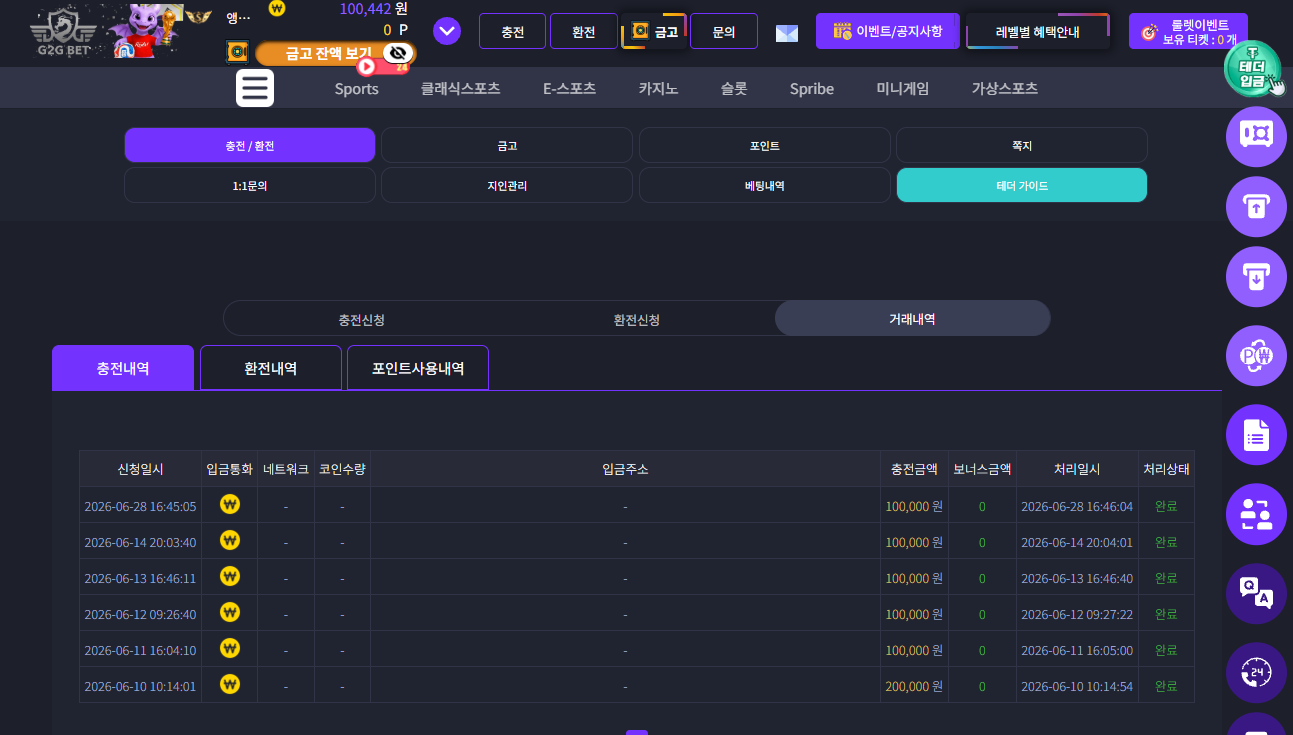Screen dimensions: 1293x735
Task: Expand the user info dropdown arrow
Action: pyautogui.click(x=447, y=32)
